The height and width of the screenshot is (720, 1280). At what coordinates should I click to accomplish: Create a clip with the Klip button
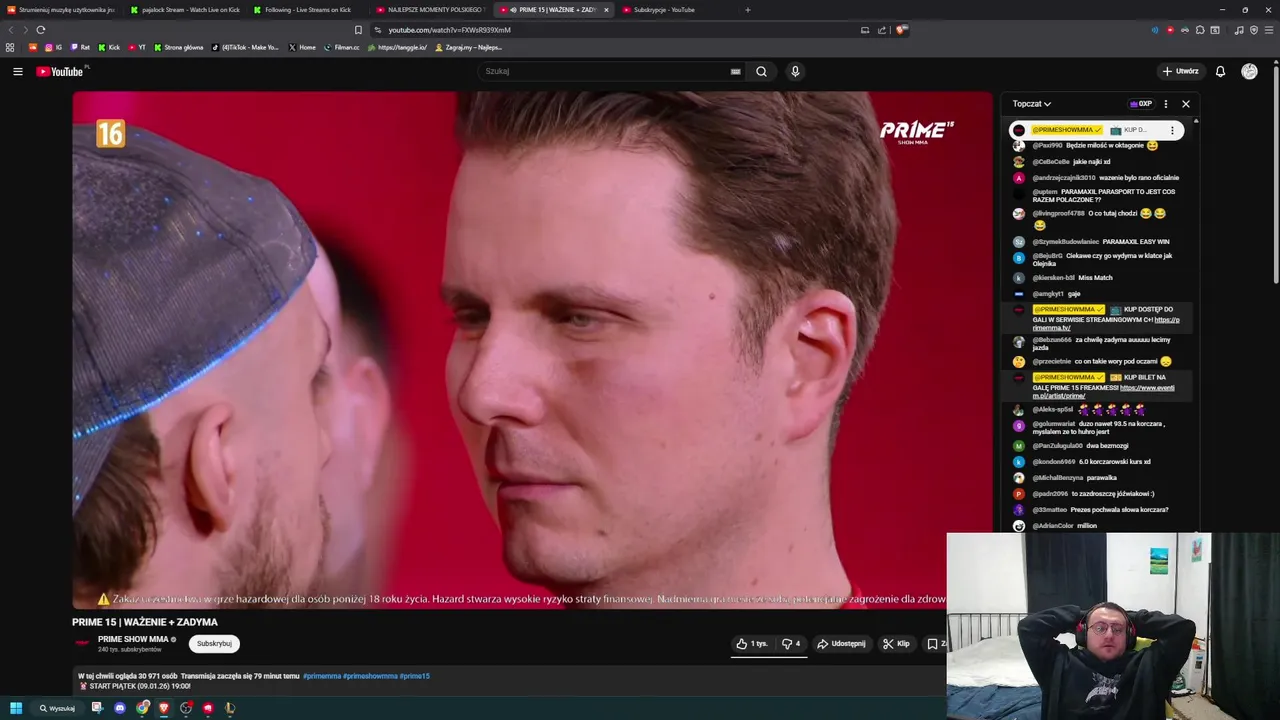896,644
